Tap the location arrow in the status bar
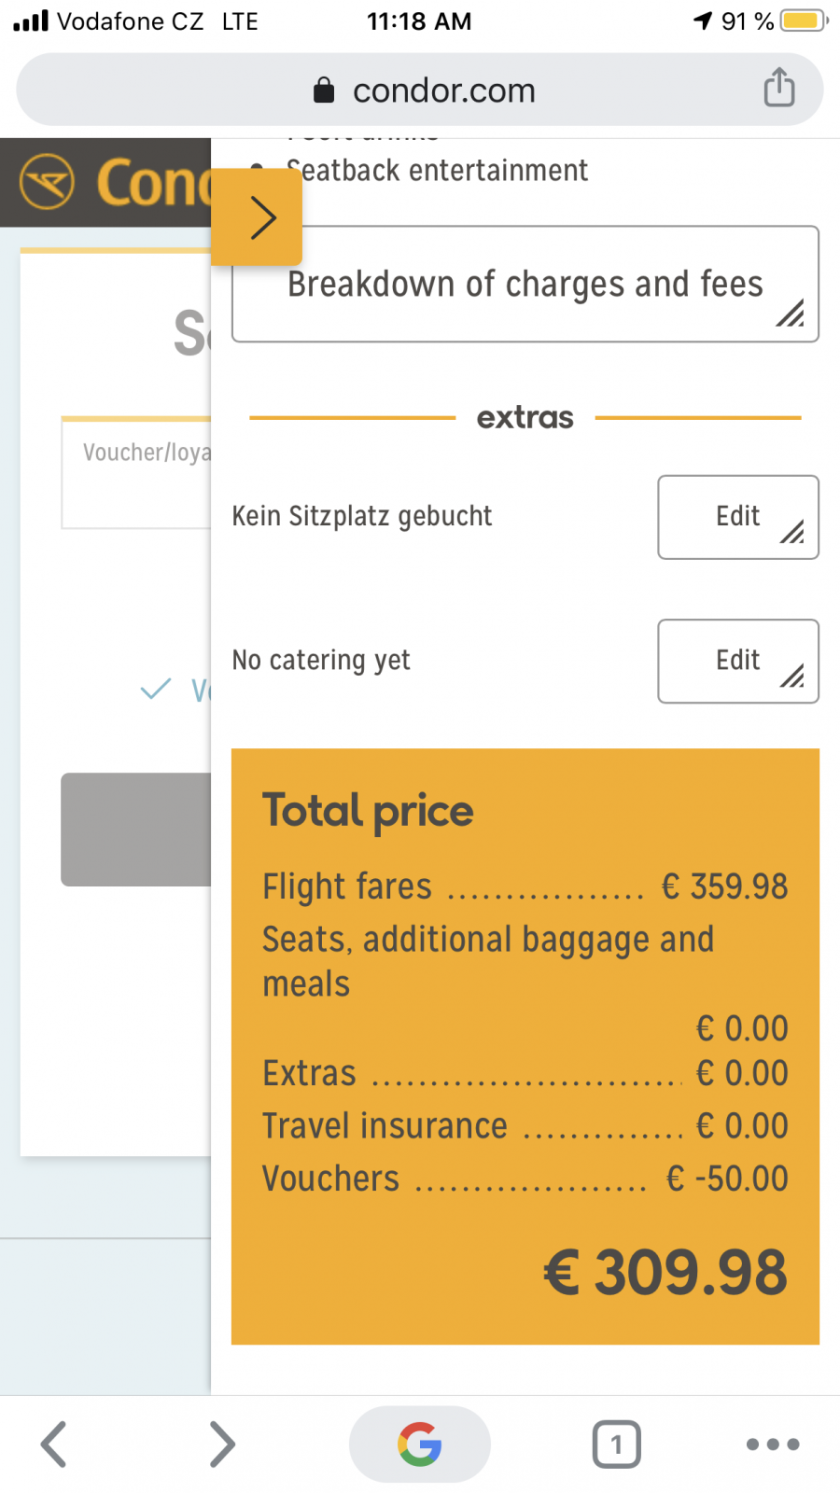The height and width of the screenshot is (1493, 840). coord(703,21)
